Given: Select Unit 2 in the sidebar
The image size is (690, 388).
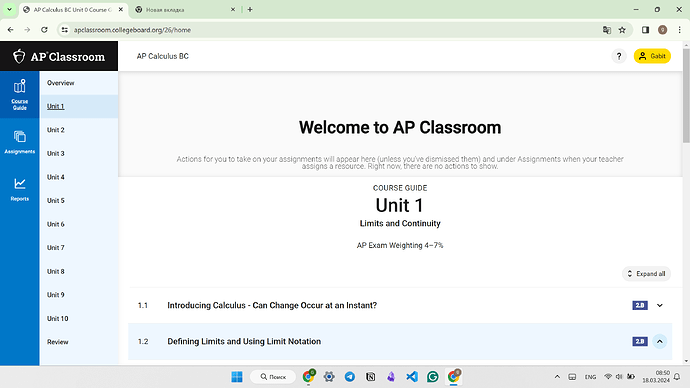Looking at the screenshot, I should click(x=56, y=130).
